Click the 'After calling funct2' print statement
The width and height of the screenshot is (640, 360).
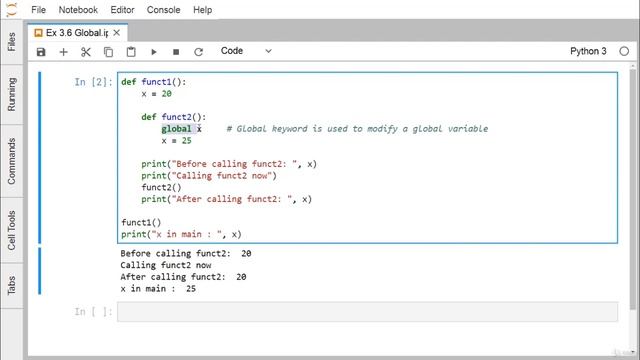[x=227, y=199]
